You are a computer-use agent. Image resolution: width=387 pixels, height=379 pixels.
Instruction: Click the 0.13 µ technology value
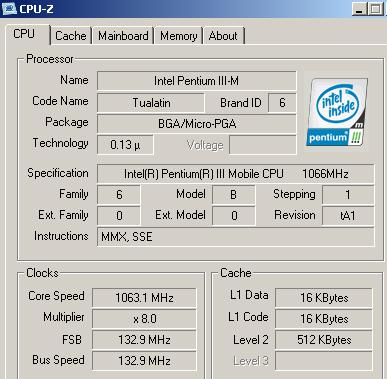point(125,145)
